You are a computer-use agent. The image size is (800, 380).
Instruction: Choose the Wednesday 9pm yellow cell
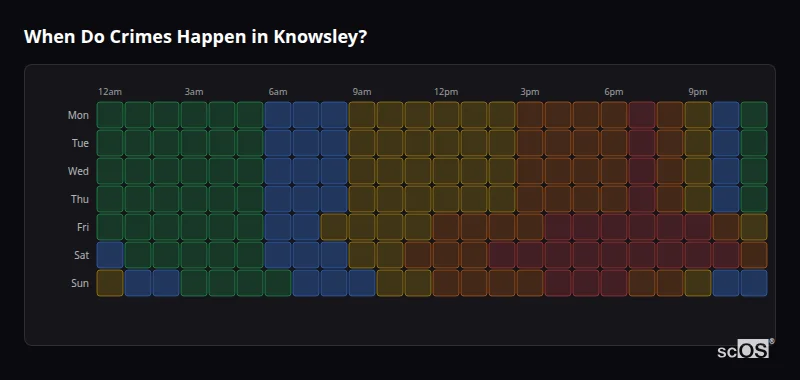698,171
